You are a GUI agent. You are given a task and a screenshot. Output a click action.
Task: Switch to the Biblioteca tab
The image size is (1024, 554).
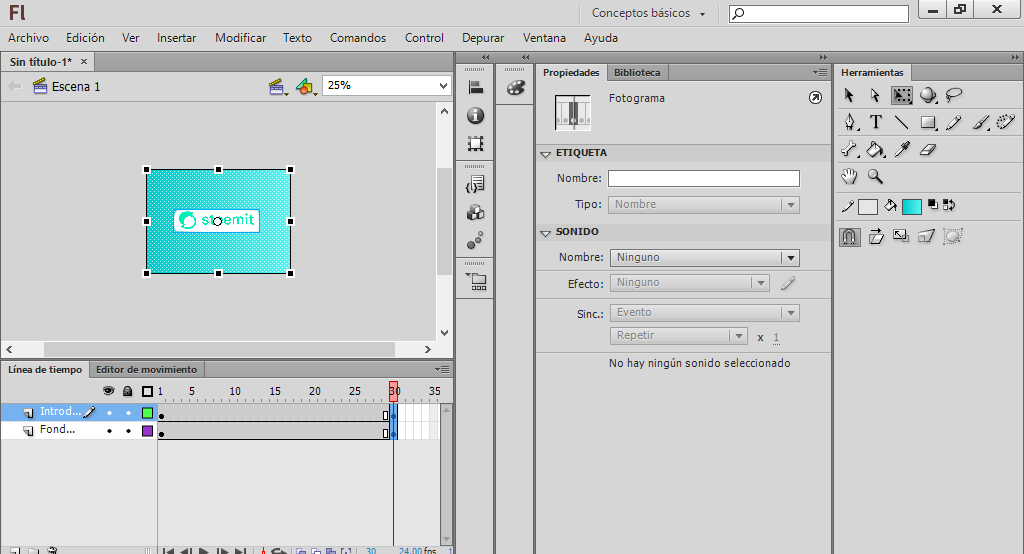point(637,73)
